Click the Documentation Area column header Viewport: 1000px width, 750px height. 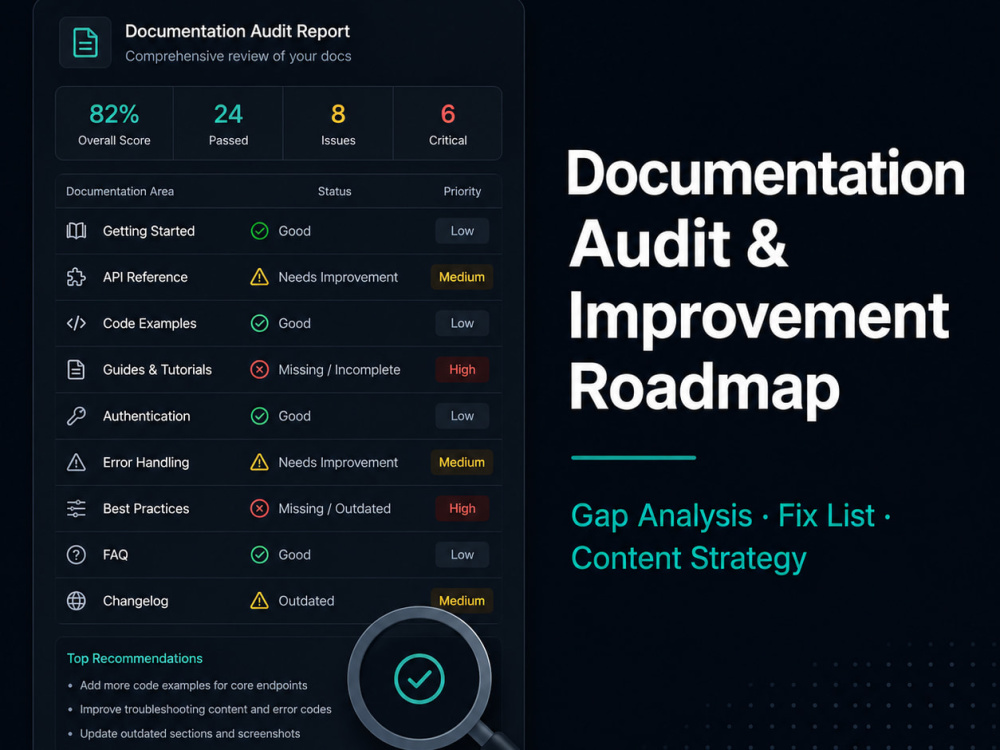(x=120, y=191)
